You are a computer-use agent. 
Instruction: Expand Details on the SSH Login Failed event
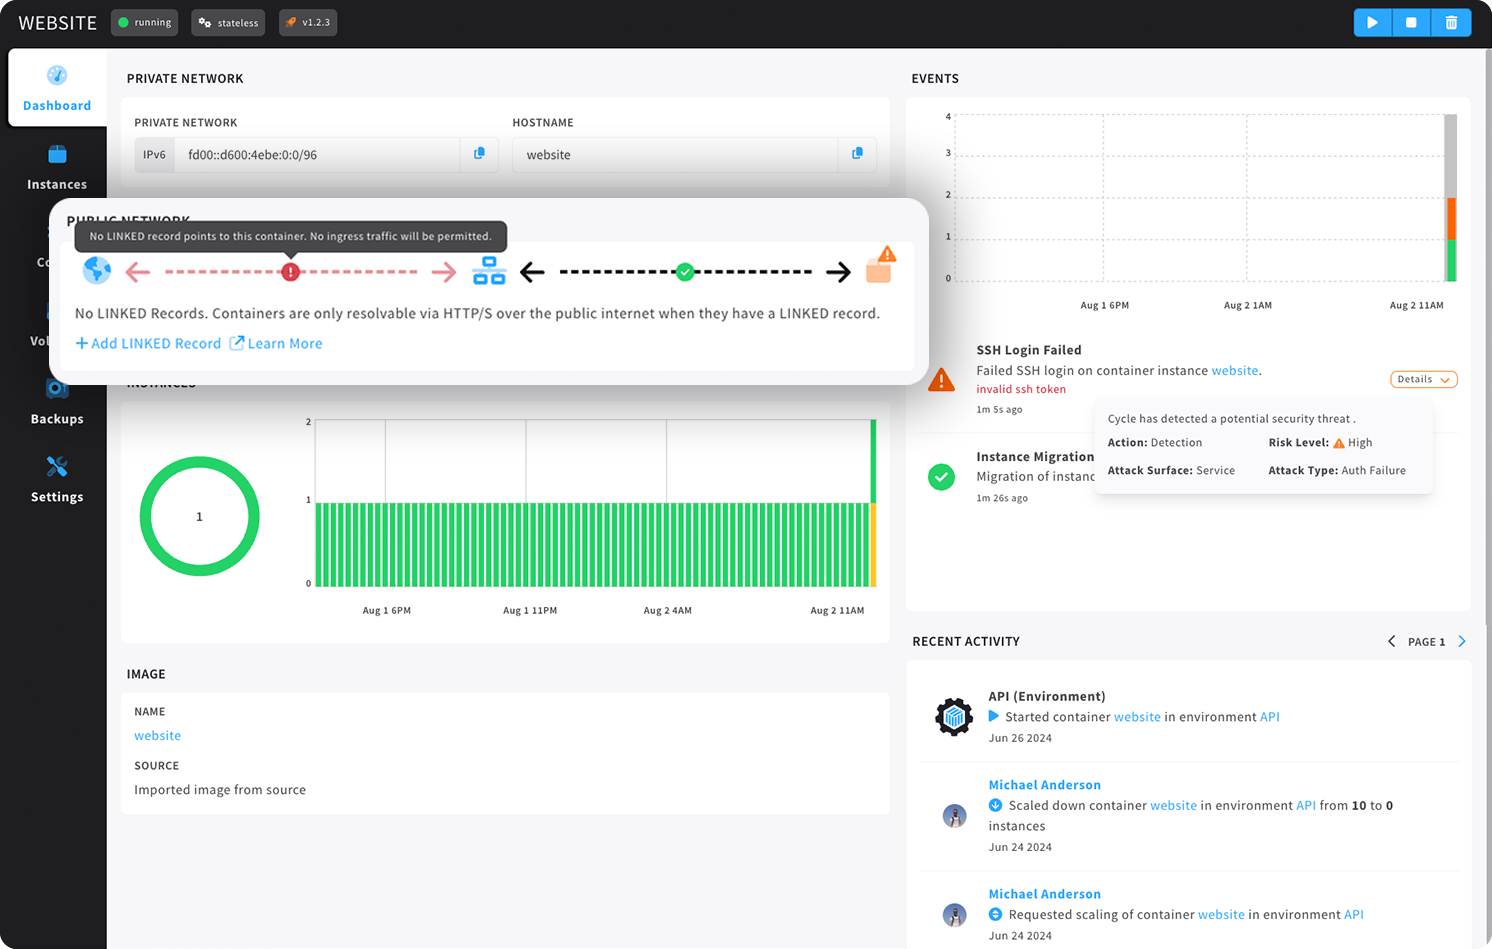pos(1423,379)
